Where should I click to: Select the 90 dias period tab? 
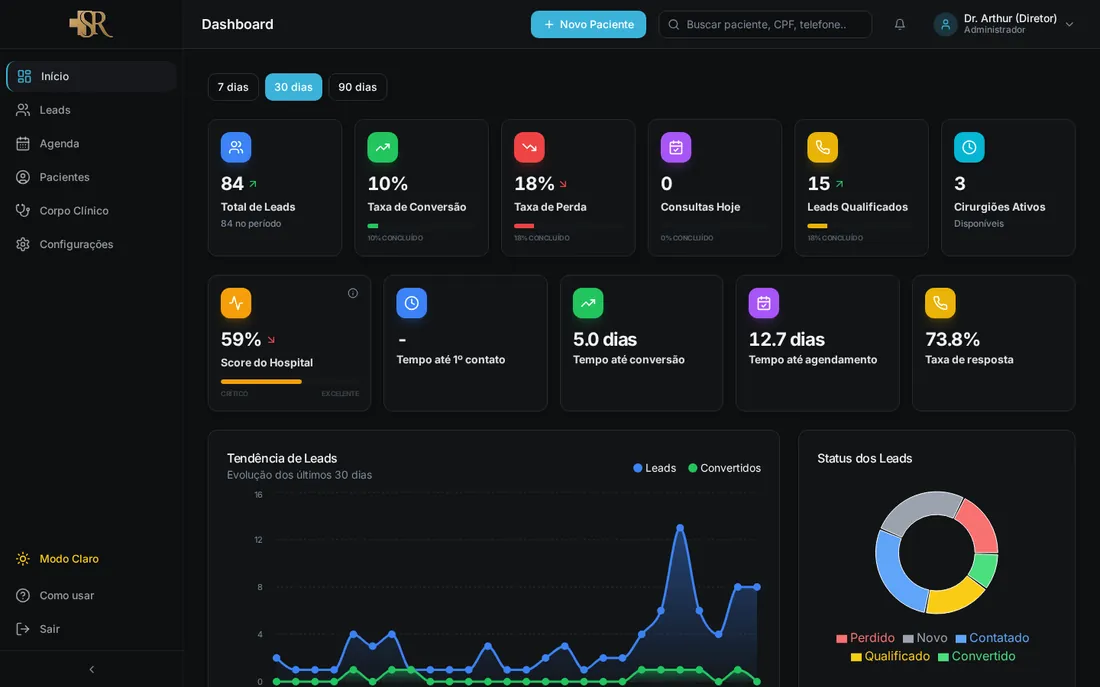[358, 87]
